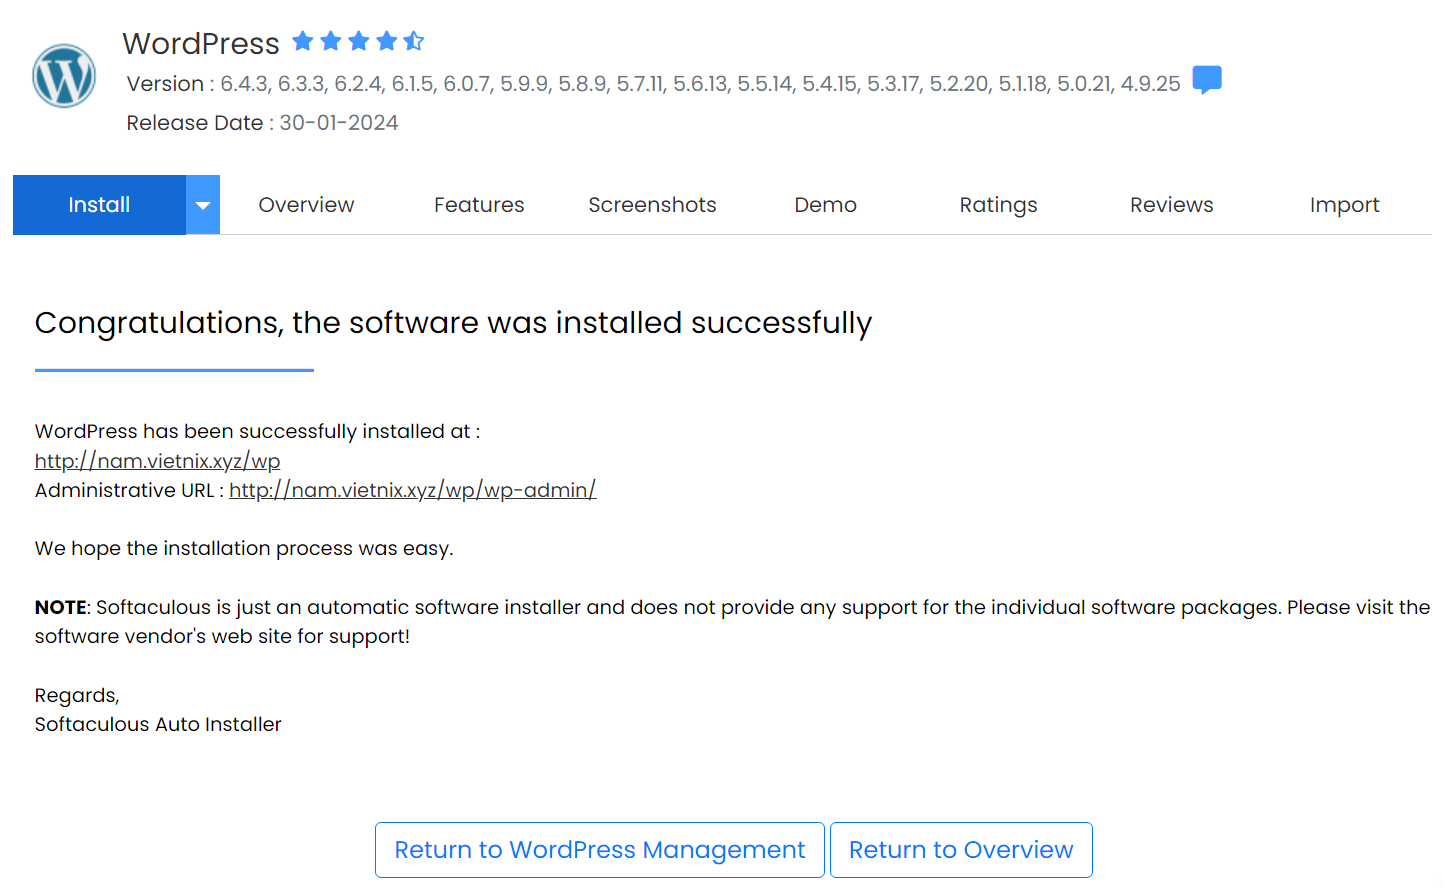Click the second rating star
The width and height of the screenshot is (1443, 888).
[331, 41]
